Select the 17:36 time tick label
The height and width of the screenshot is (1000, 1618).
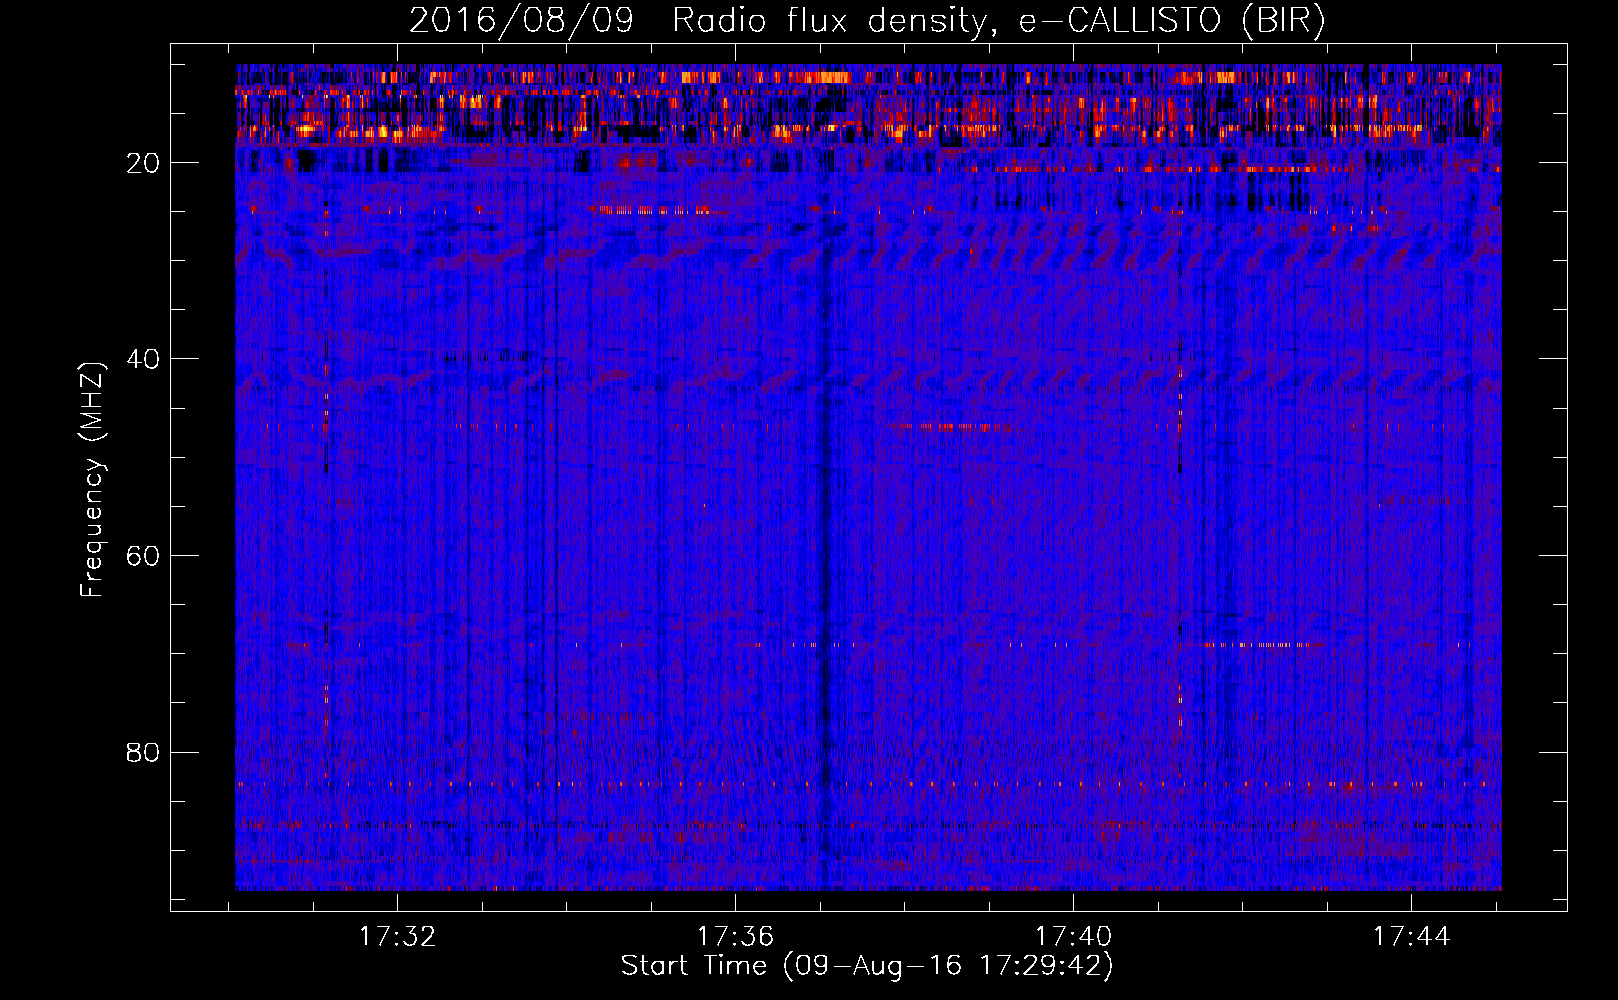[x=736, y=936]
